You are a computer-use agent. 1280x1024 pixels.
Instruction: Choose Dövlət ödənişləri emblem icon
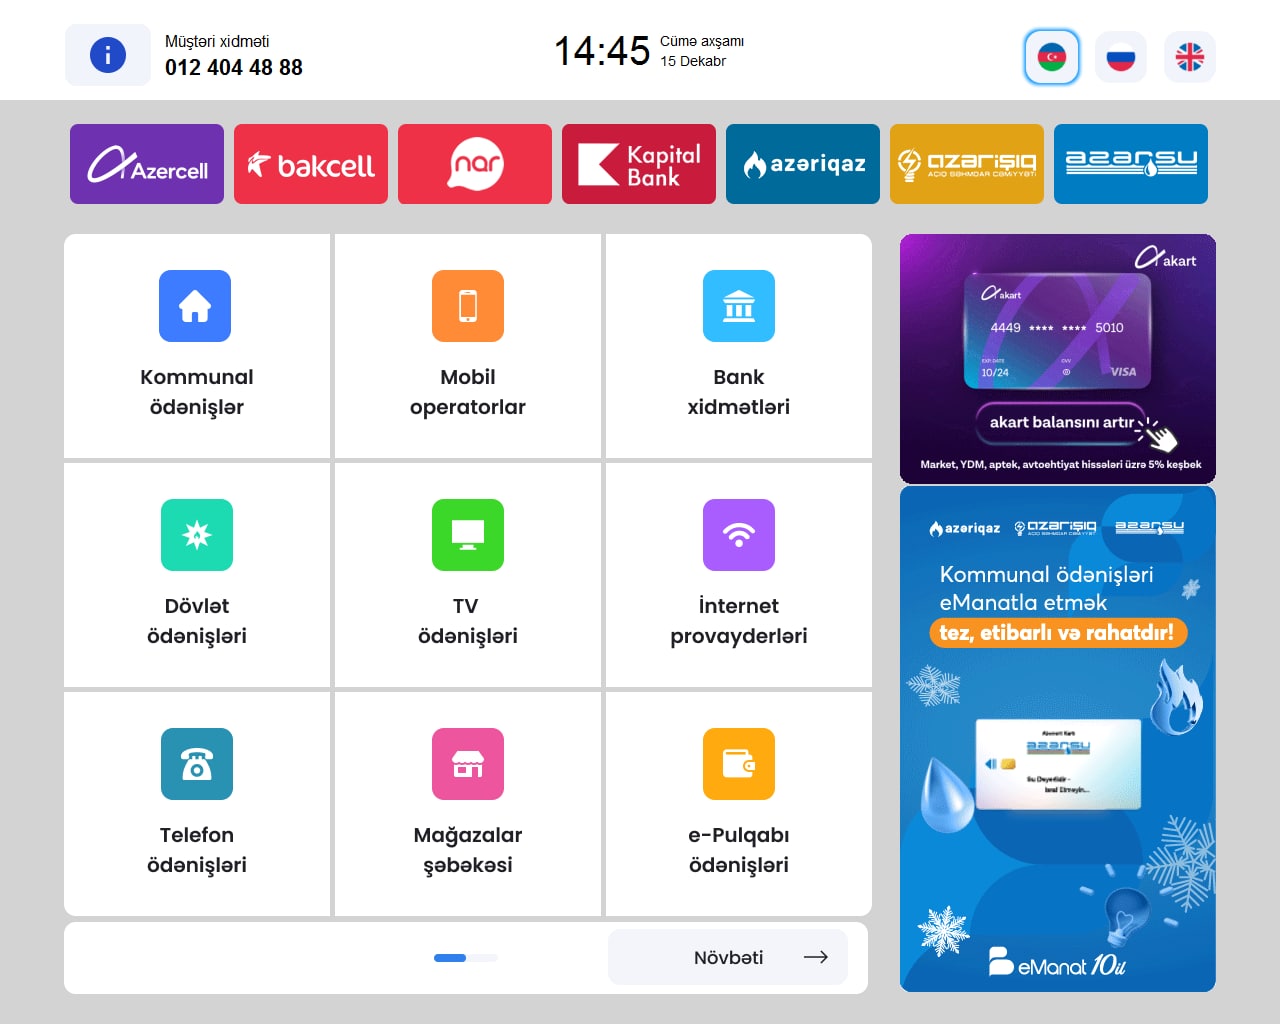pyautogui.click(x=196, y=535)
